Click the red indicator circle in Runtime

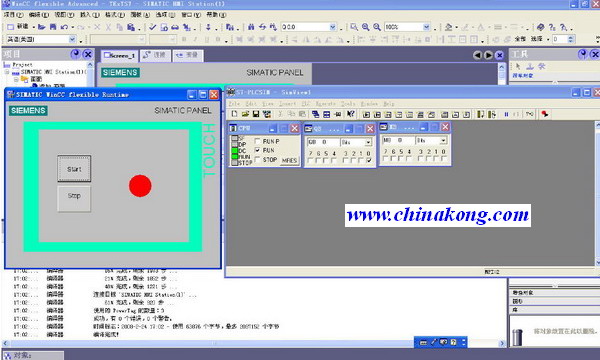tap(140, 186)
